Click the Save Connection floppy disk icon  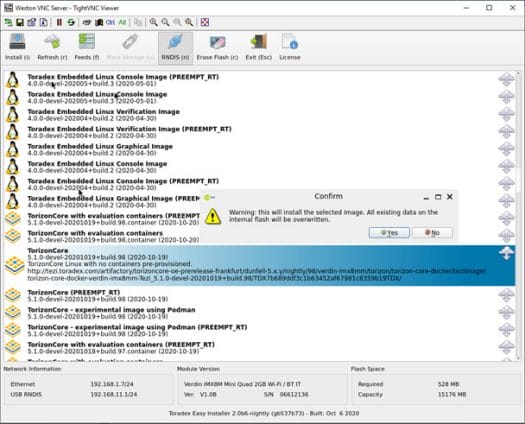(x=20, y=22)
